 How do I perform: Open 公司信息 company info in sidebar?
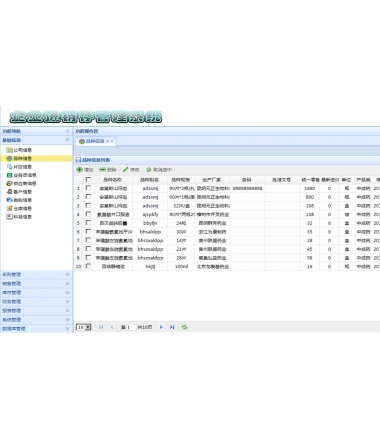(x=20, y=150)
